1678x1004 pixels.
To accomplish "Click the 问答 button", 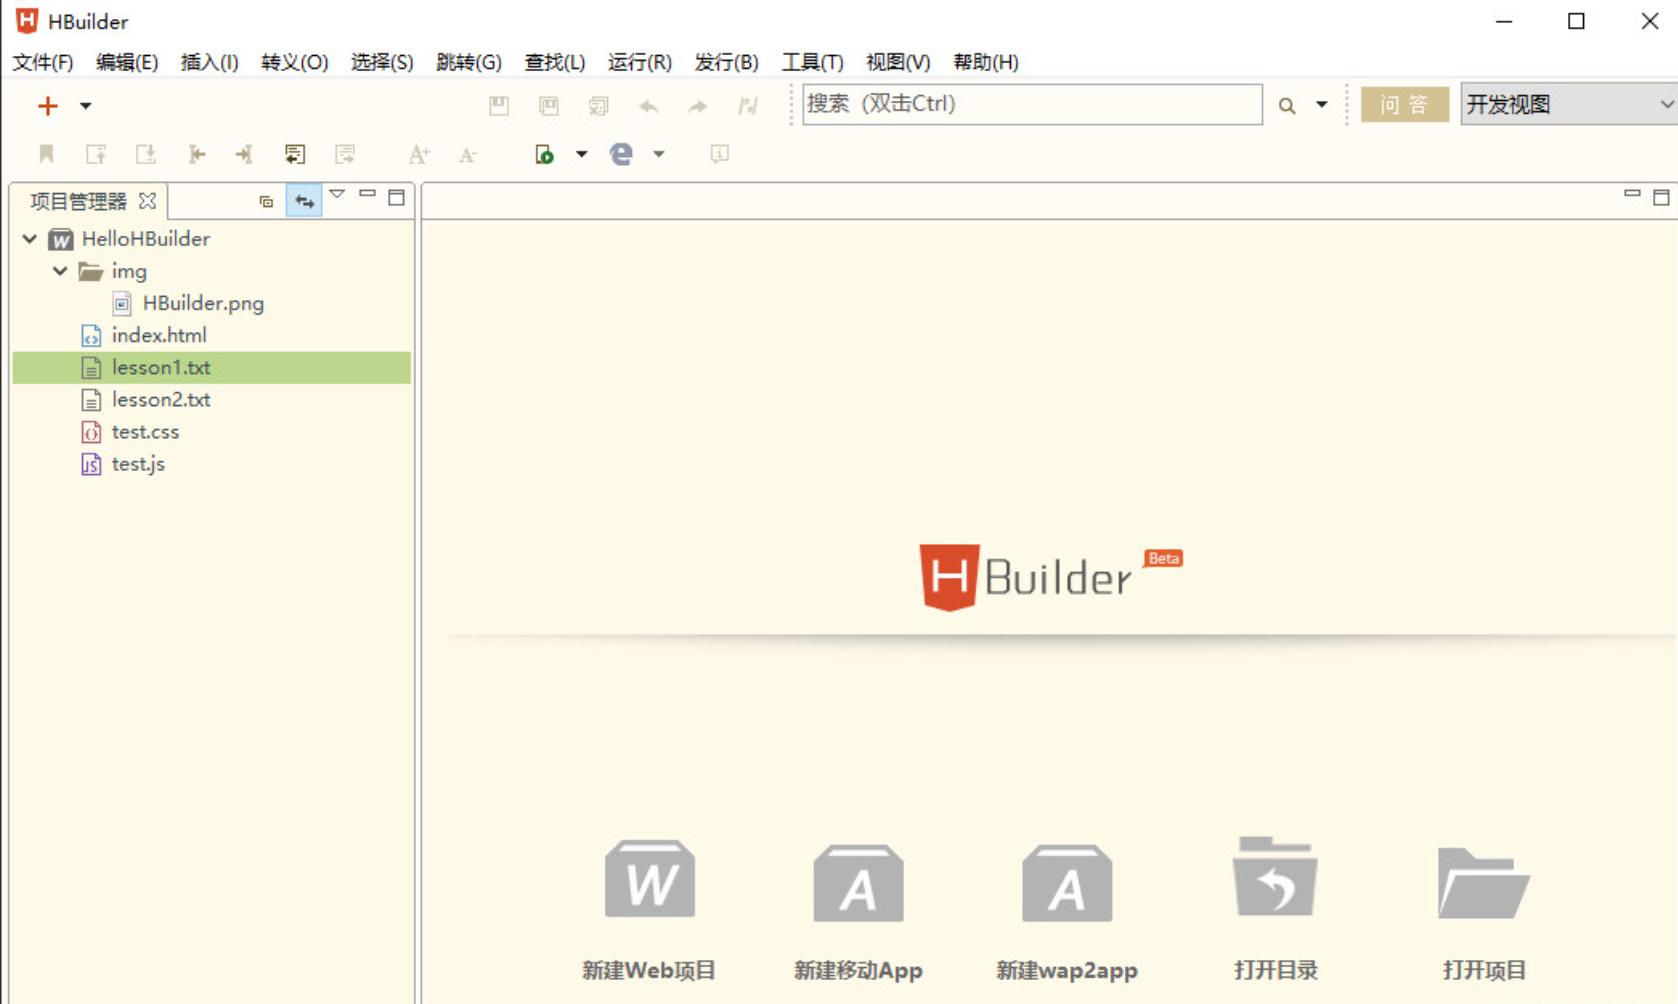I will click(x=1404, y=104).
